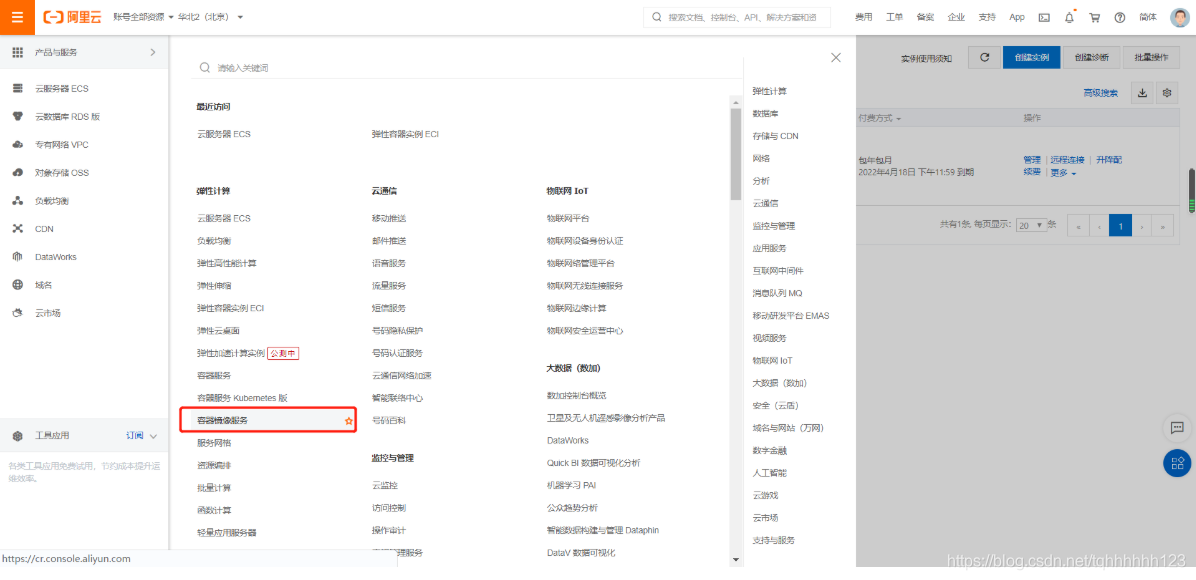Image resolution: width=1196 pixels, height=580 pixels.
Task: Open 容器镜像服务 link
Action: pos(223,420)
